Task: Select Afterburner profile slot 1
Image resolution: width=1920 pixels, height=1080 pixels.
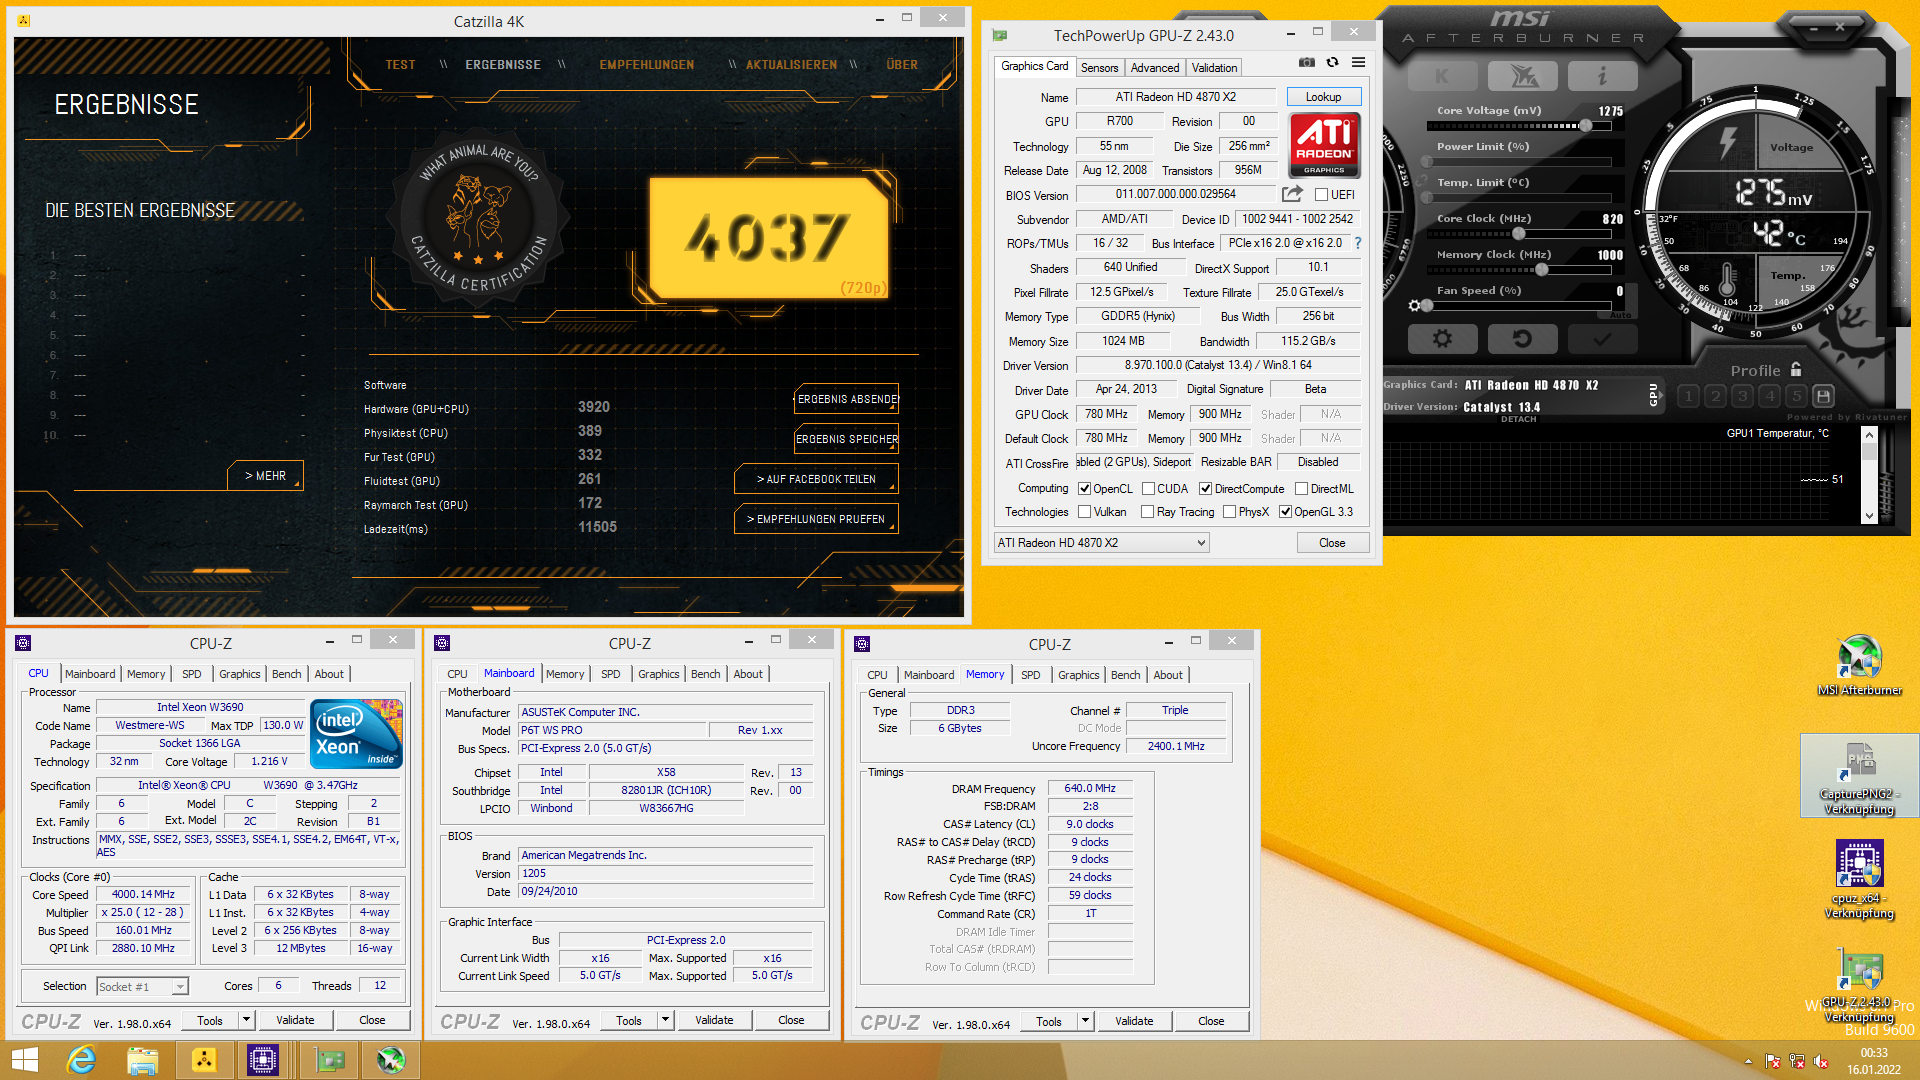Action: coord(1688,396)
